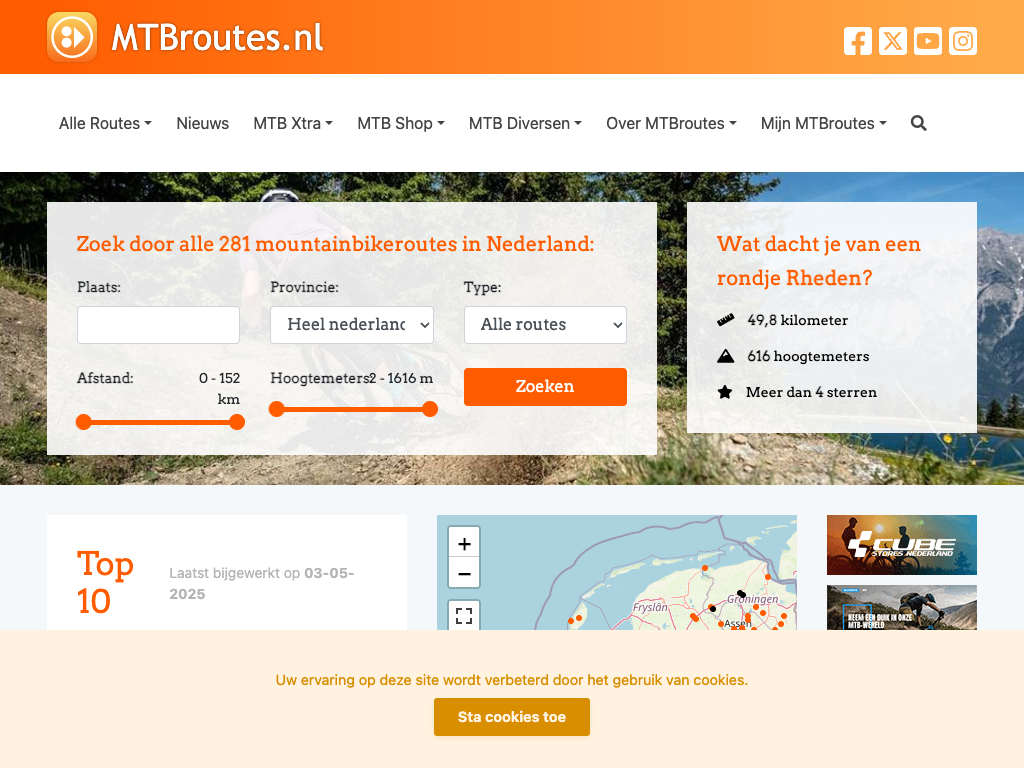1024x768 pixels.
Task: Click the star icon beside Meer dan 4 sterren
Action: (725, 392)
